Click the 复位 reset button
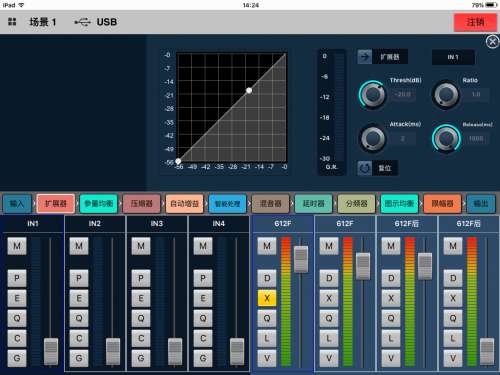The image size is (500, 375). click(385, 168)
